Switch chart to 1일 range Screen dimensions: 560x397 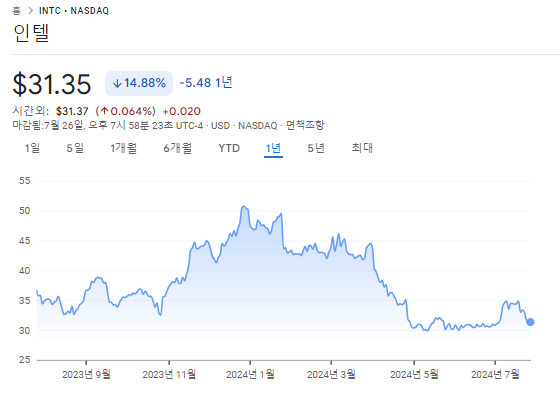pyautogui.click(x=32, y=148)
